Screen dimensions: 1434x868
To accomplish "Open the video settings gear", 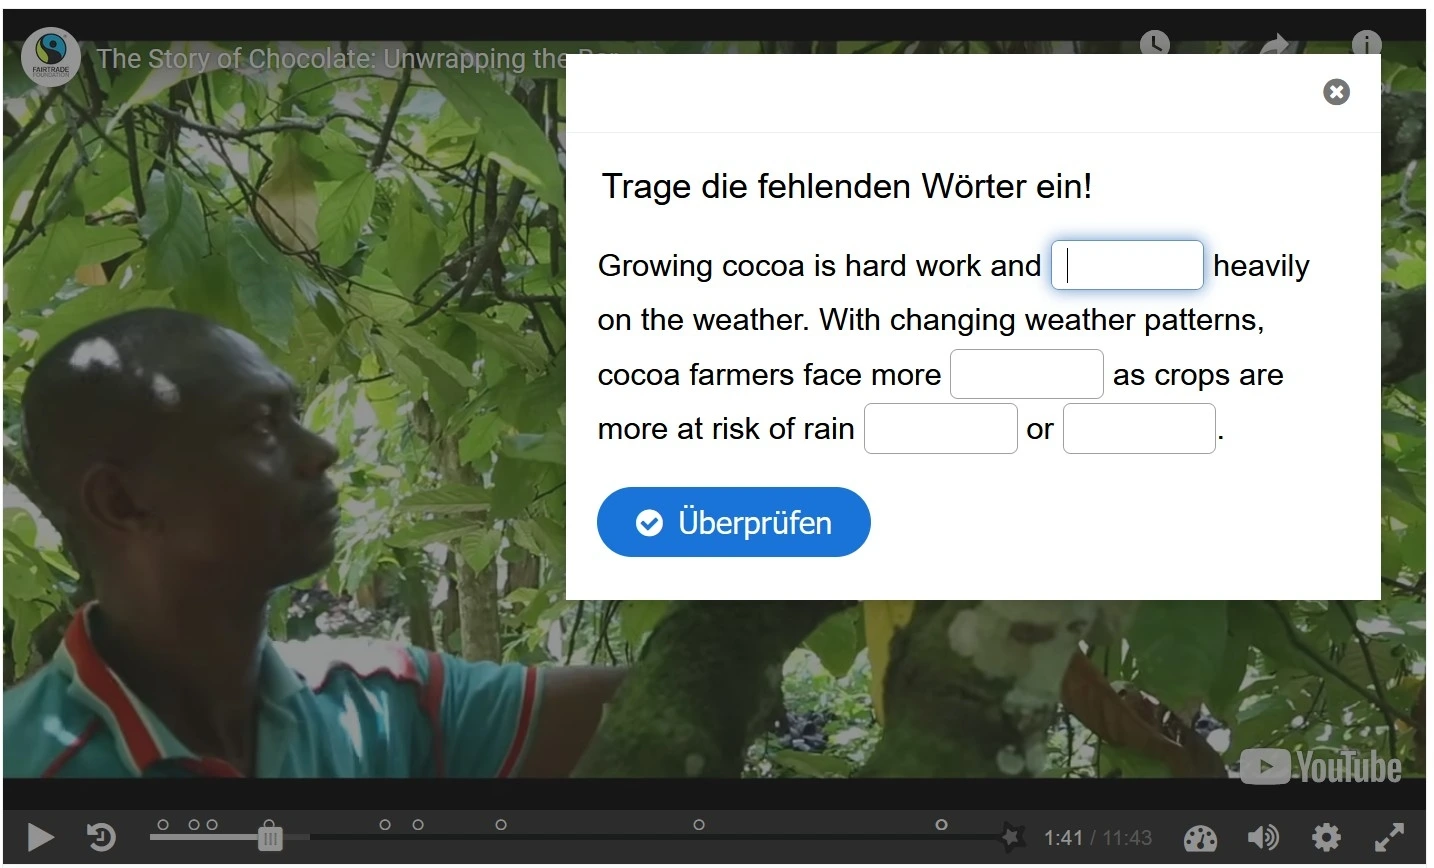I will 1326,837.
